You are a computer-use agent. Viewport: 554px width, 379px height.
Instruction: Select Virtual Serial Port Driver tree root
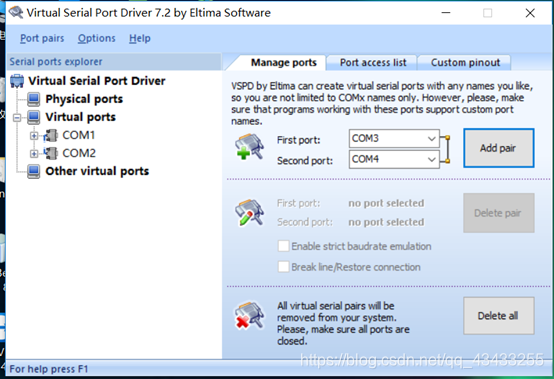(96, 81)
